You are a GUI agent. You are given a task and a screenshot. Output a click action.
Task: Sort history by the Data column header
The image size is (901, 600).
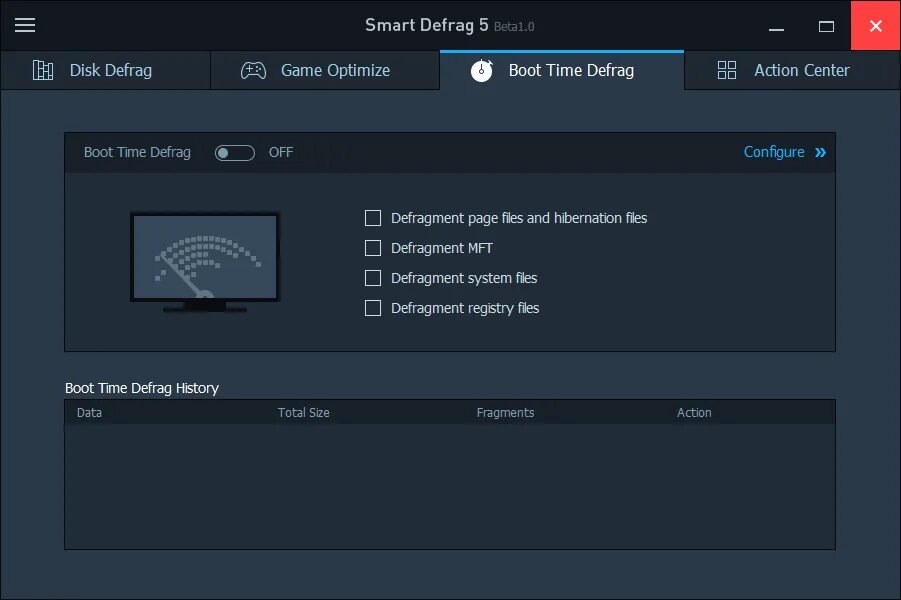pos(89,413)
